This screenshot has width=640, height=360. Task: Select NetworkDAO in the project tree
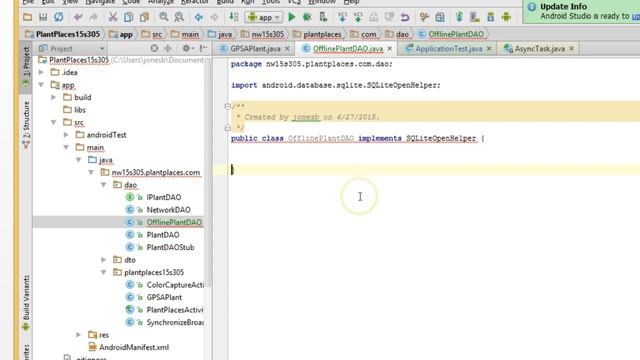click(169, 210)
